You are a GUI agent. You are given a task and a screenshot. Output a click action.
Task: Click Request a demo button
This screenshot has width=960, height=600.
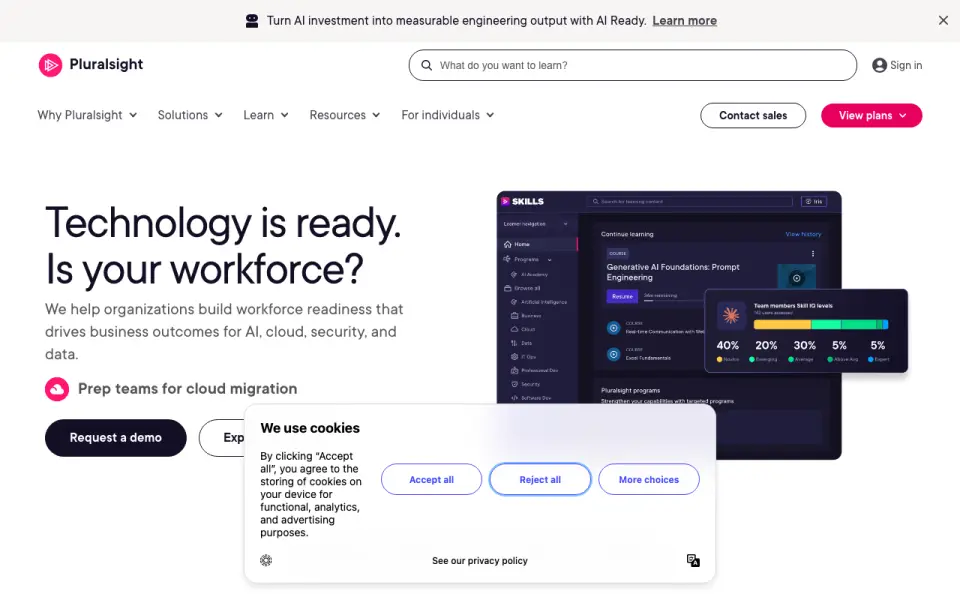click(116, 438)
